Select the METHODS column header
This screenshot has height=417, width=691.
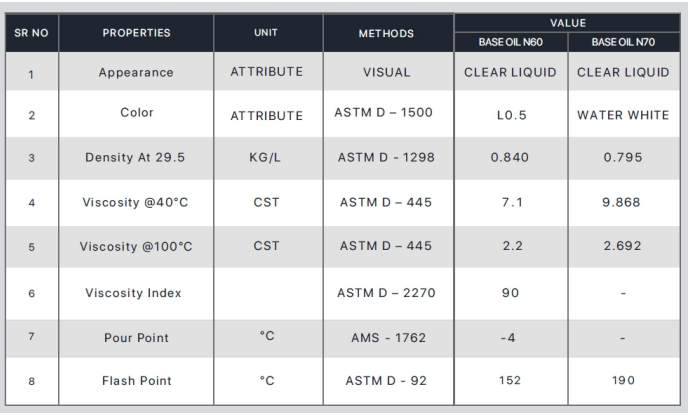(387, 33)
